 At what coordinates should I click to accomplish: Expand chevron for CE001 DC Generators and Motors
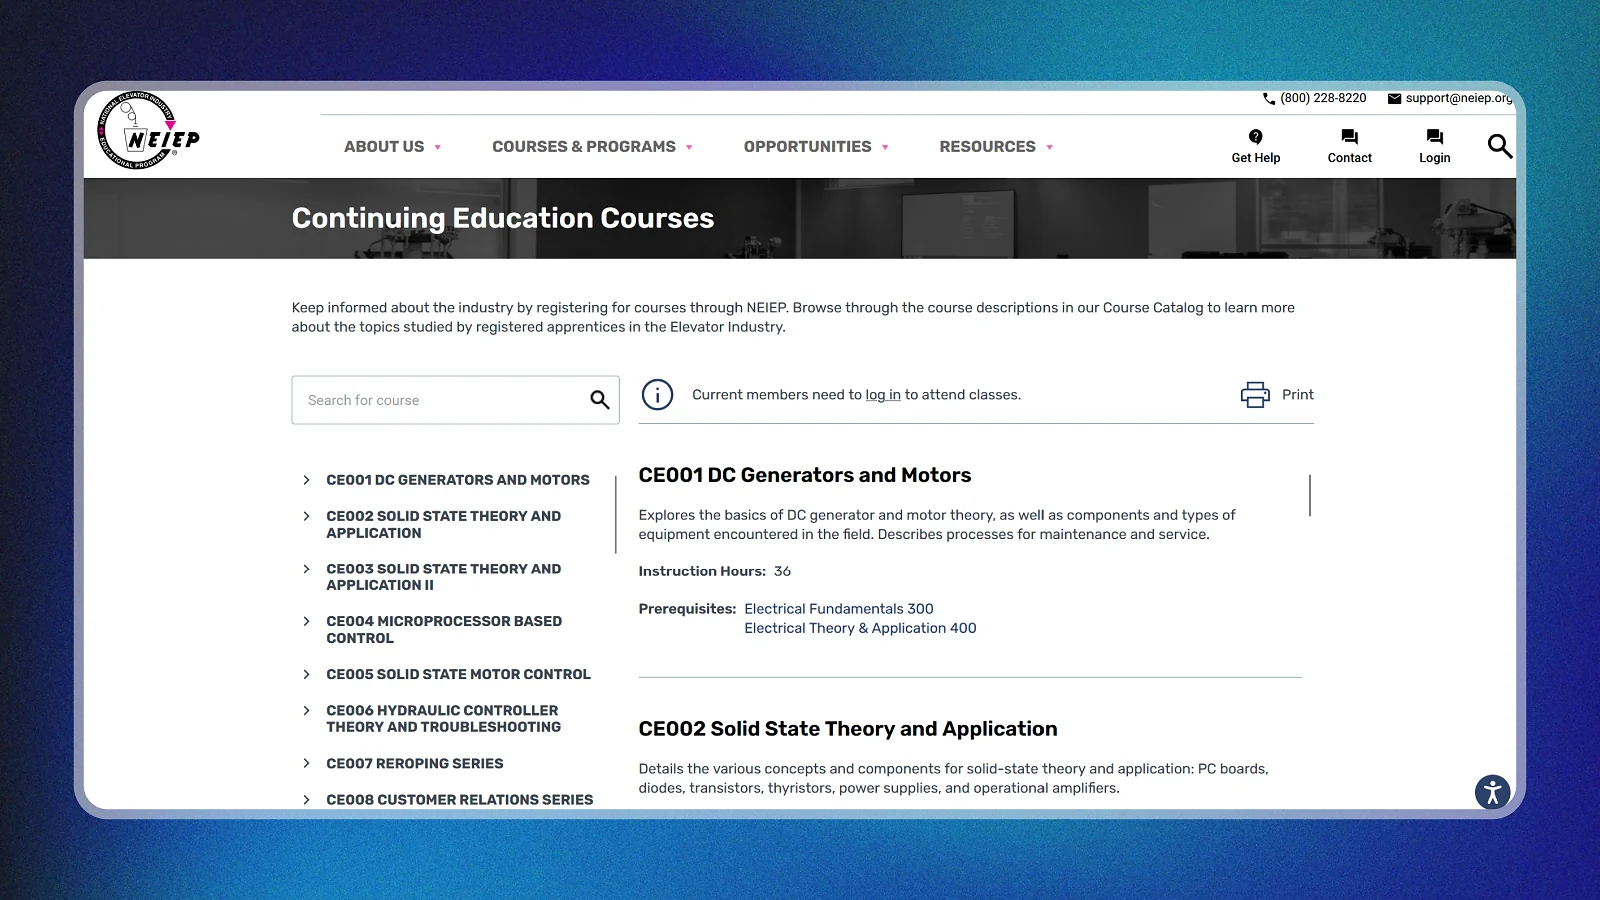click(x=306, y=480)
